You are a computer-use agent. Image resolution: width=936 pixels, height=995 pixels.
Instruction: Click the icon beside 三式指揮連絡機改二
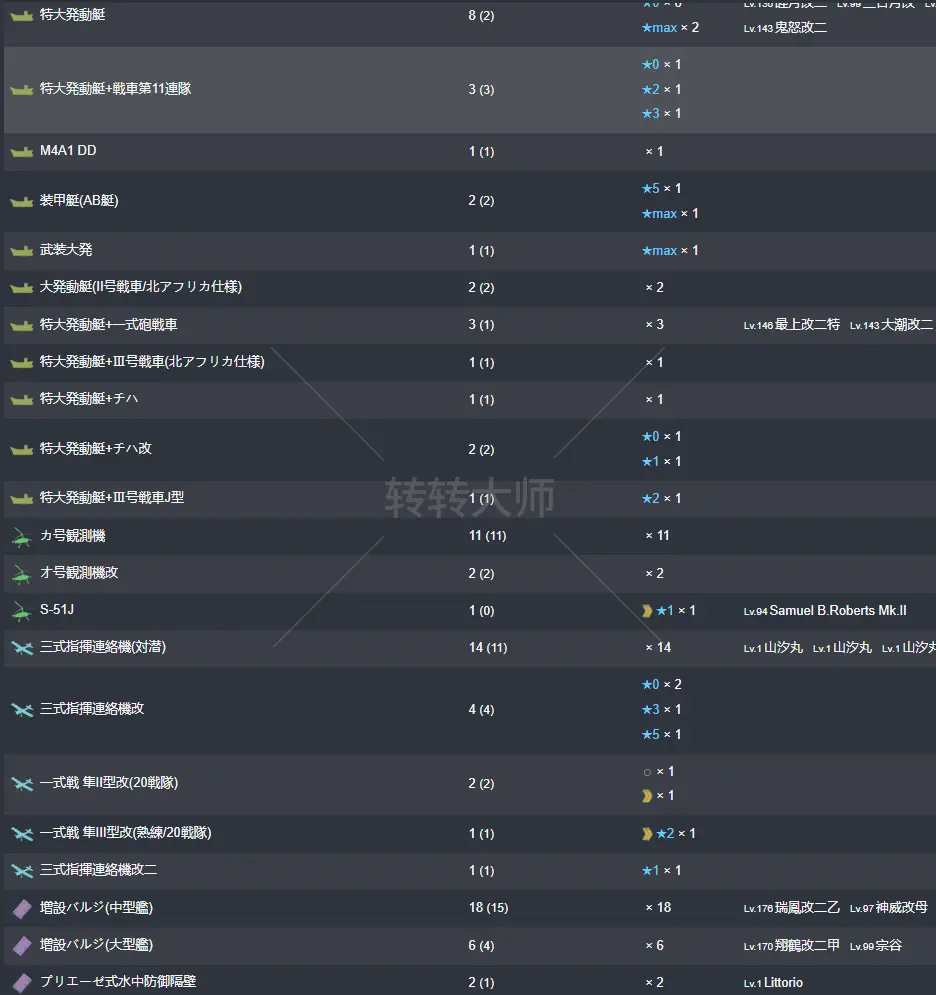(22, 871)
